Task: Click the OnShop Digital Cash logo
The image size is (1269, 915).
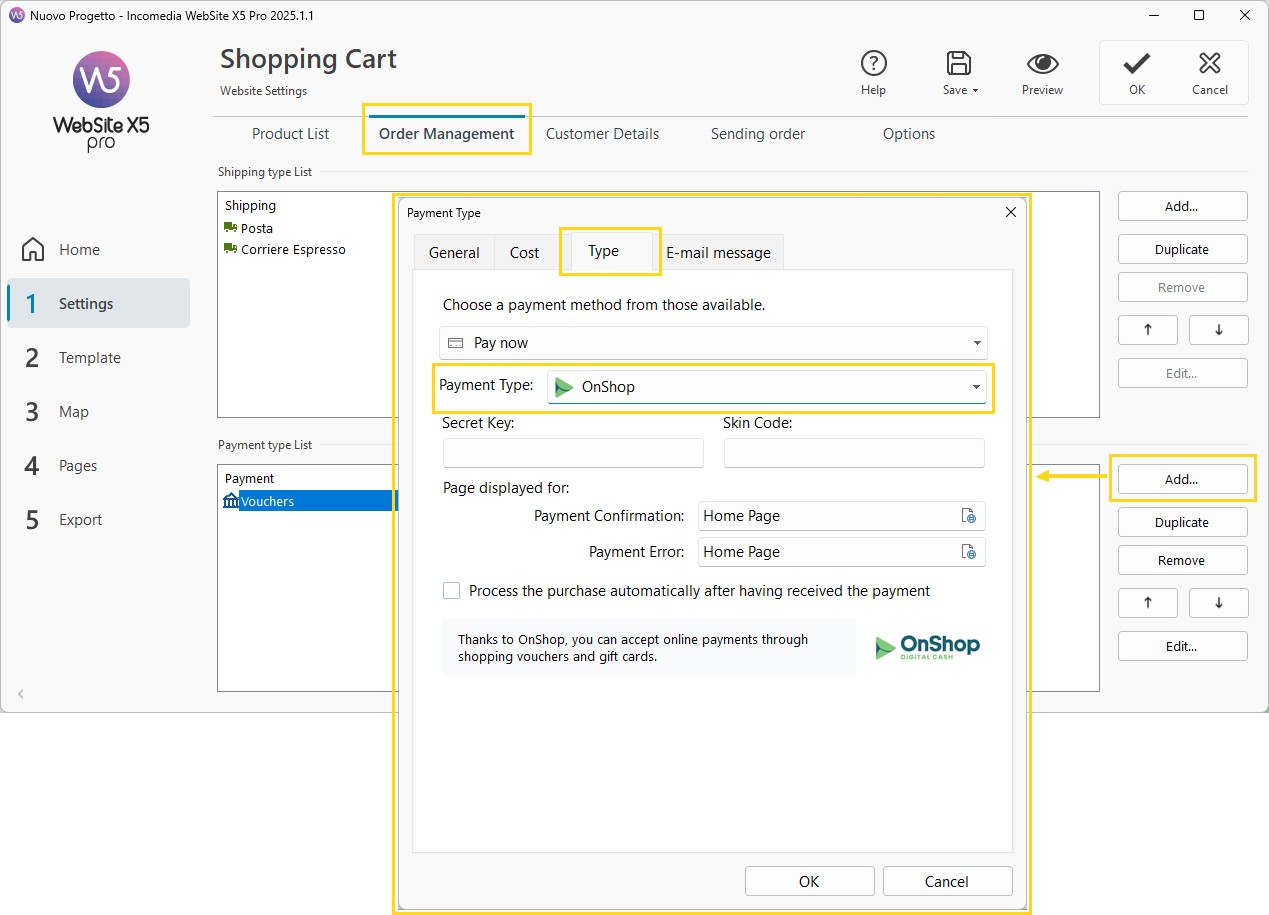Action: [x=927, y=647]
